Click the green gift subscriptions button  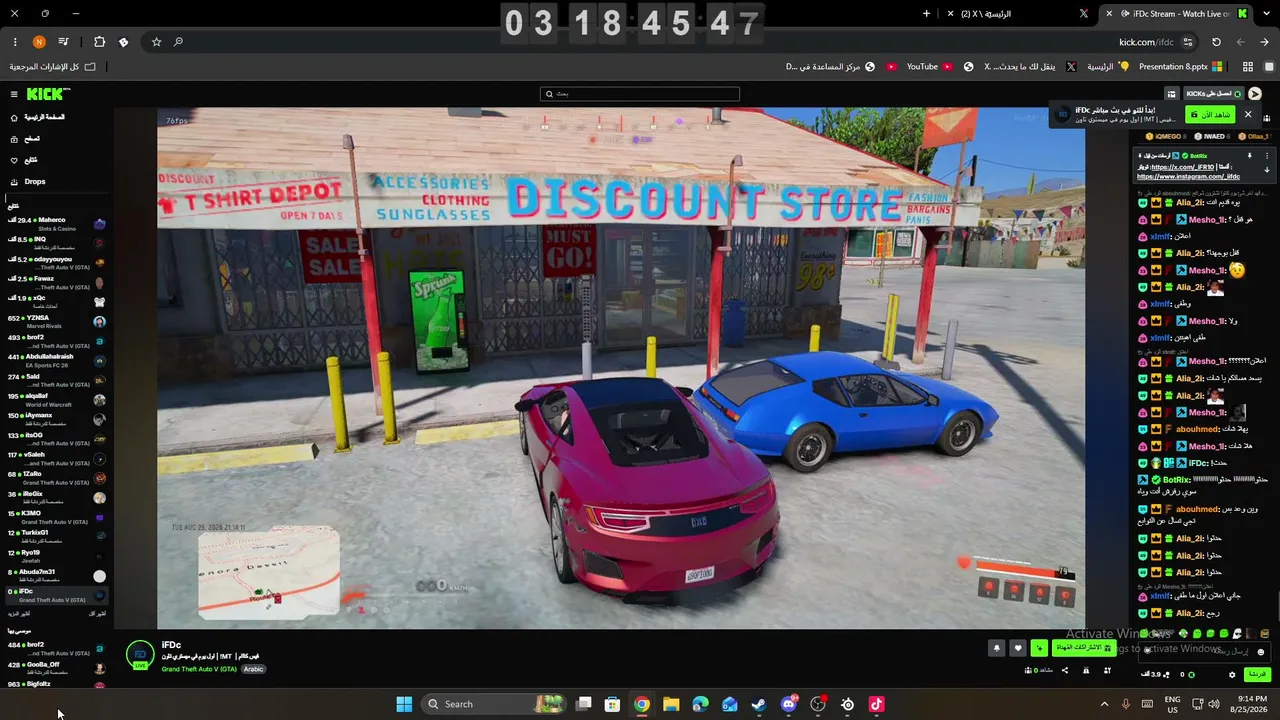(1083, 648)
